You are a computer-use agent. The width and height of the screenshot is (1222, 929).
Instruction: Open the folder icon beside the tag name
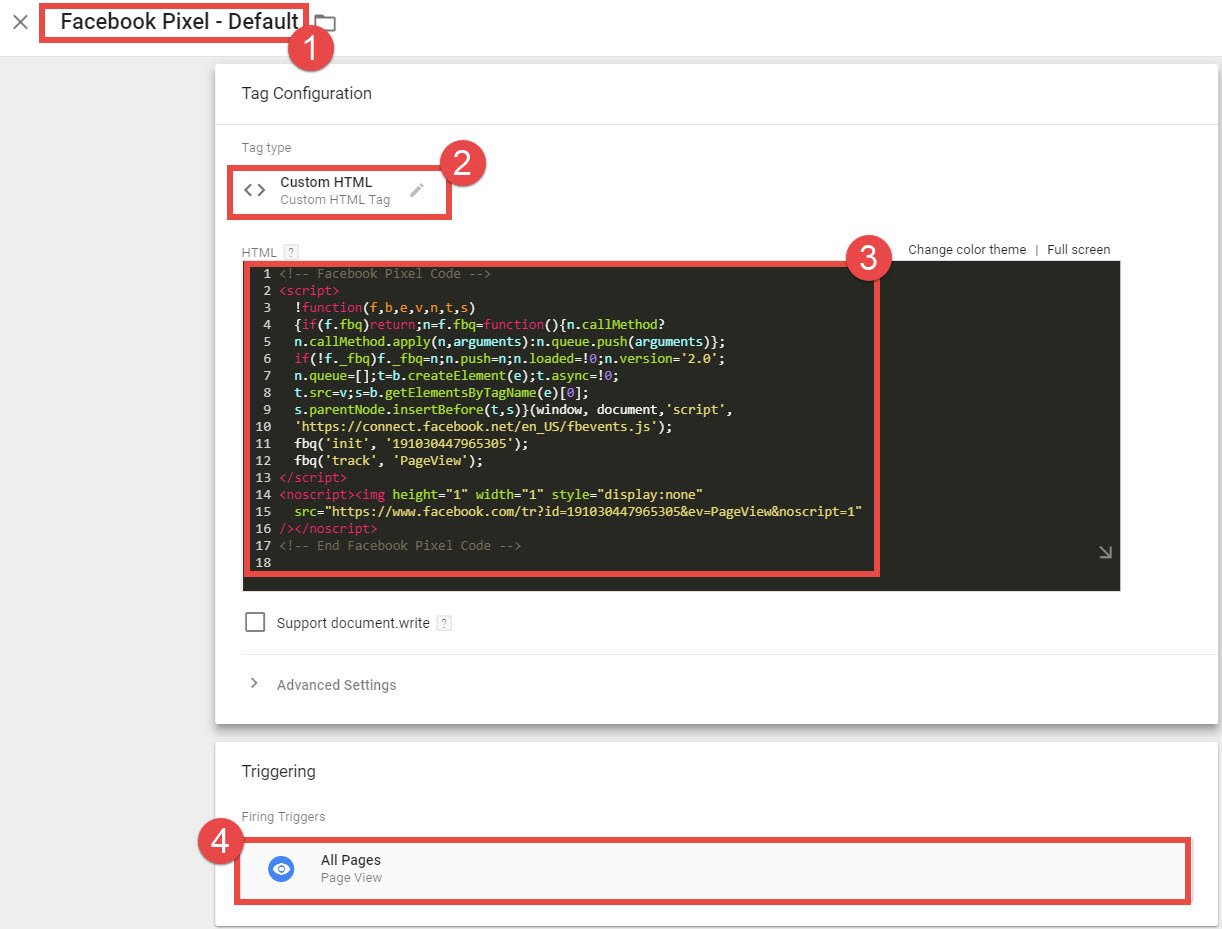(325, 23)
